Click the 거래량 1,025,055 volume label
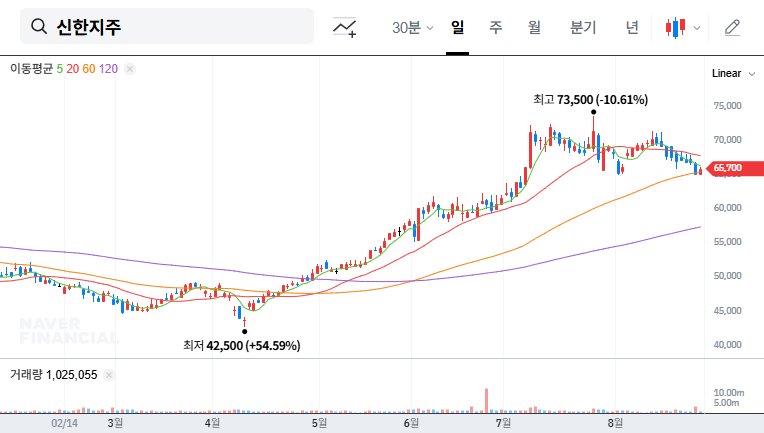Image resolution: width=764 pixels, height=433 pixels. (x=54, y=375)
